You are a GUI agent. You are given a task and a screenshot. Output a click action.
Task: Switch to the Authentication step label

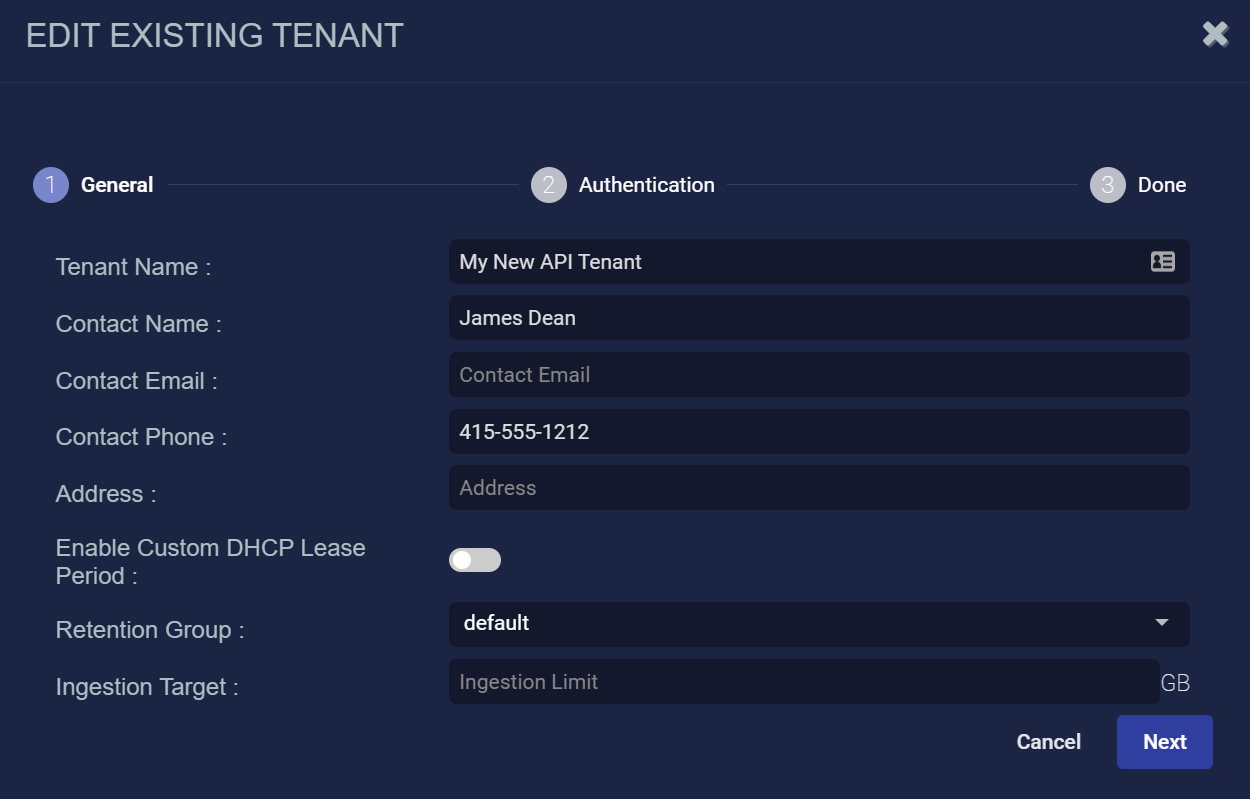point(646,185)
